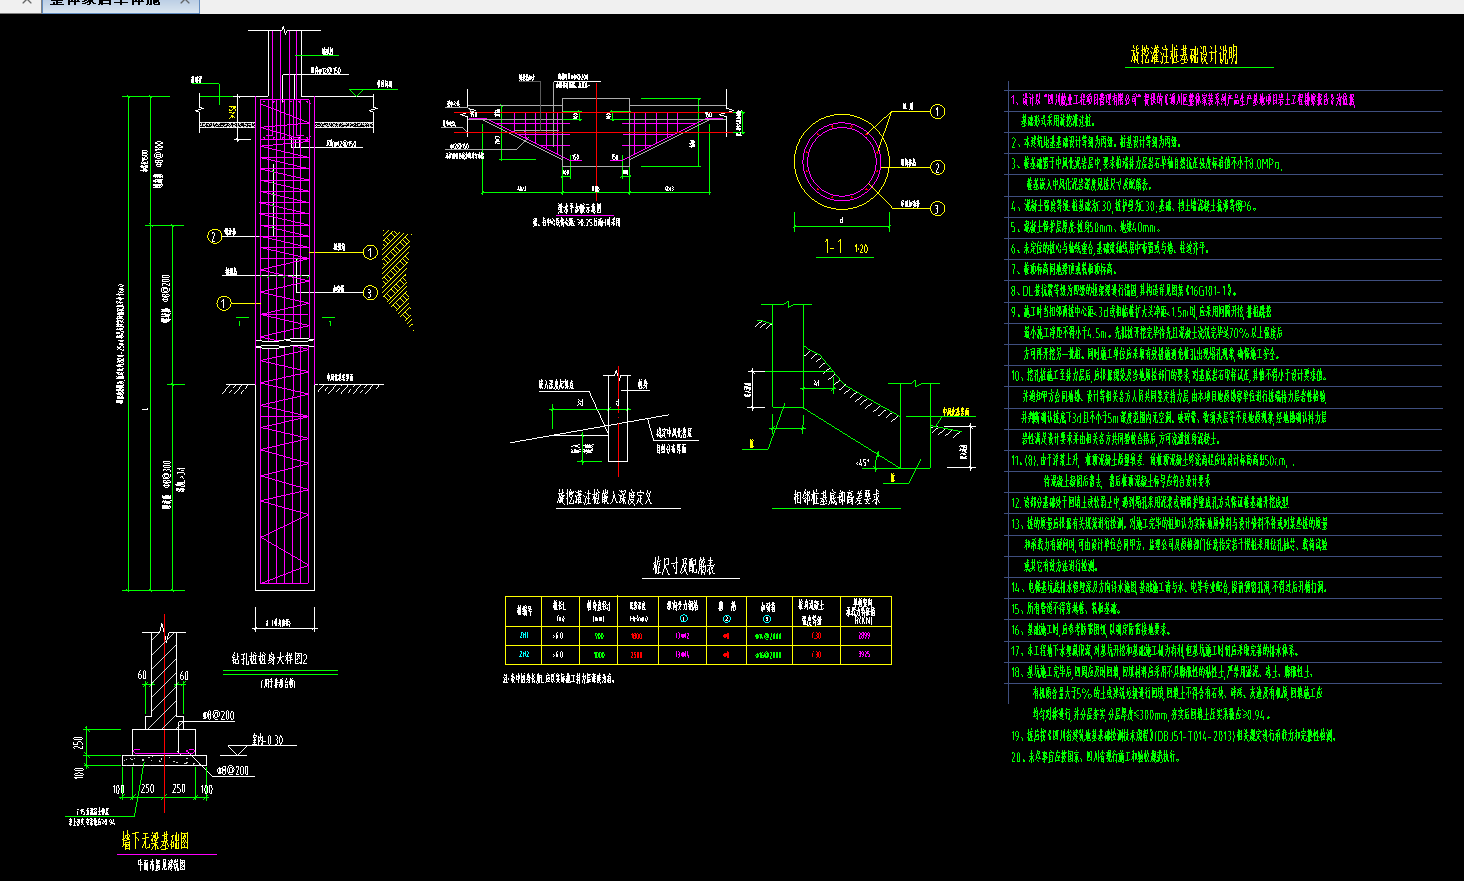The image size is (1464, 881).
Task: Click the yellow 墙下无梁基础图 title
Action: click(x=155, y=841)
